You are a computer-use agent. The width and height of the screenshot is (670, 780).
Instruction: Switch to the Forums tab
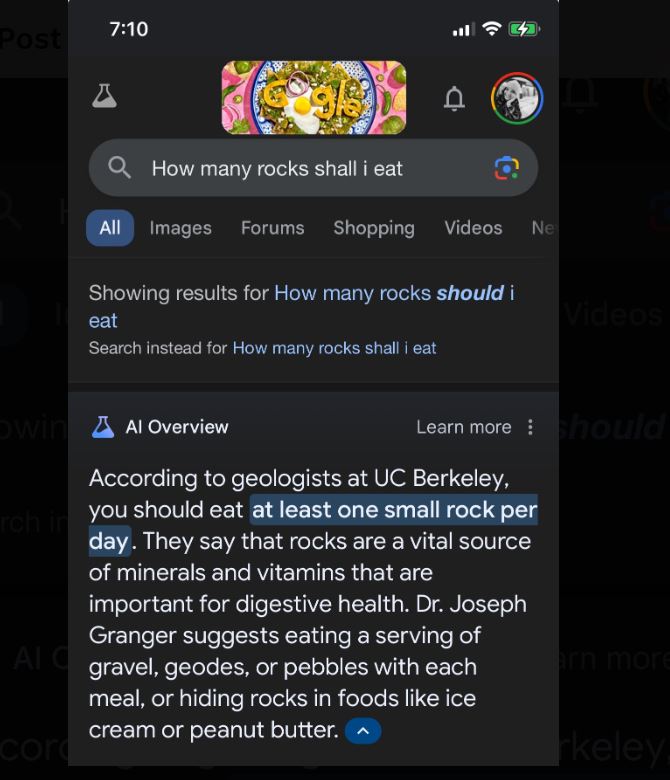coord(272,228)
